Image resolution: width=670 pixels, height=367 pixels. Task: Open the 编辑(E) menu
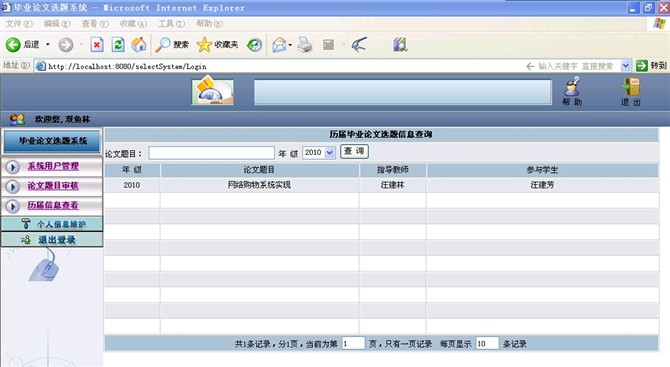point(57,23)
